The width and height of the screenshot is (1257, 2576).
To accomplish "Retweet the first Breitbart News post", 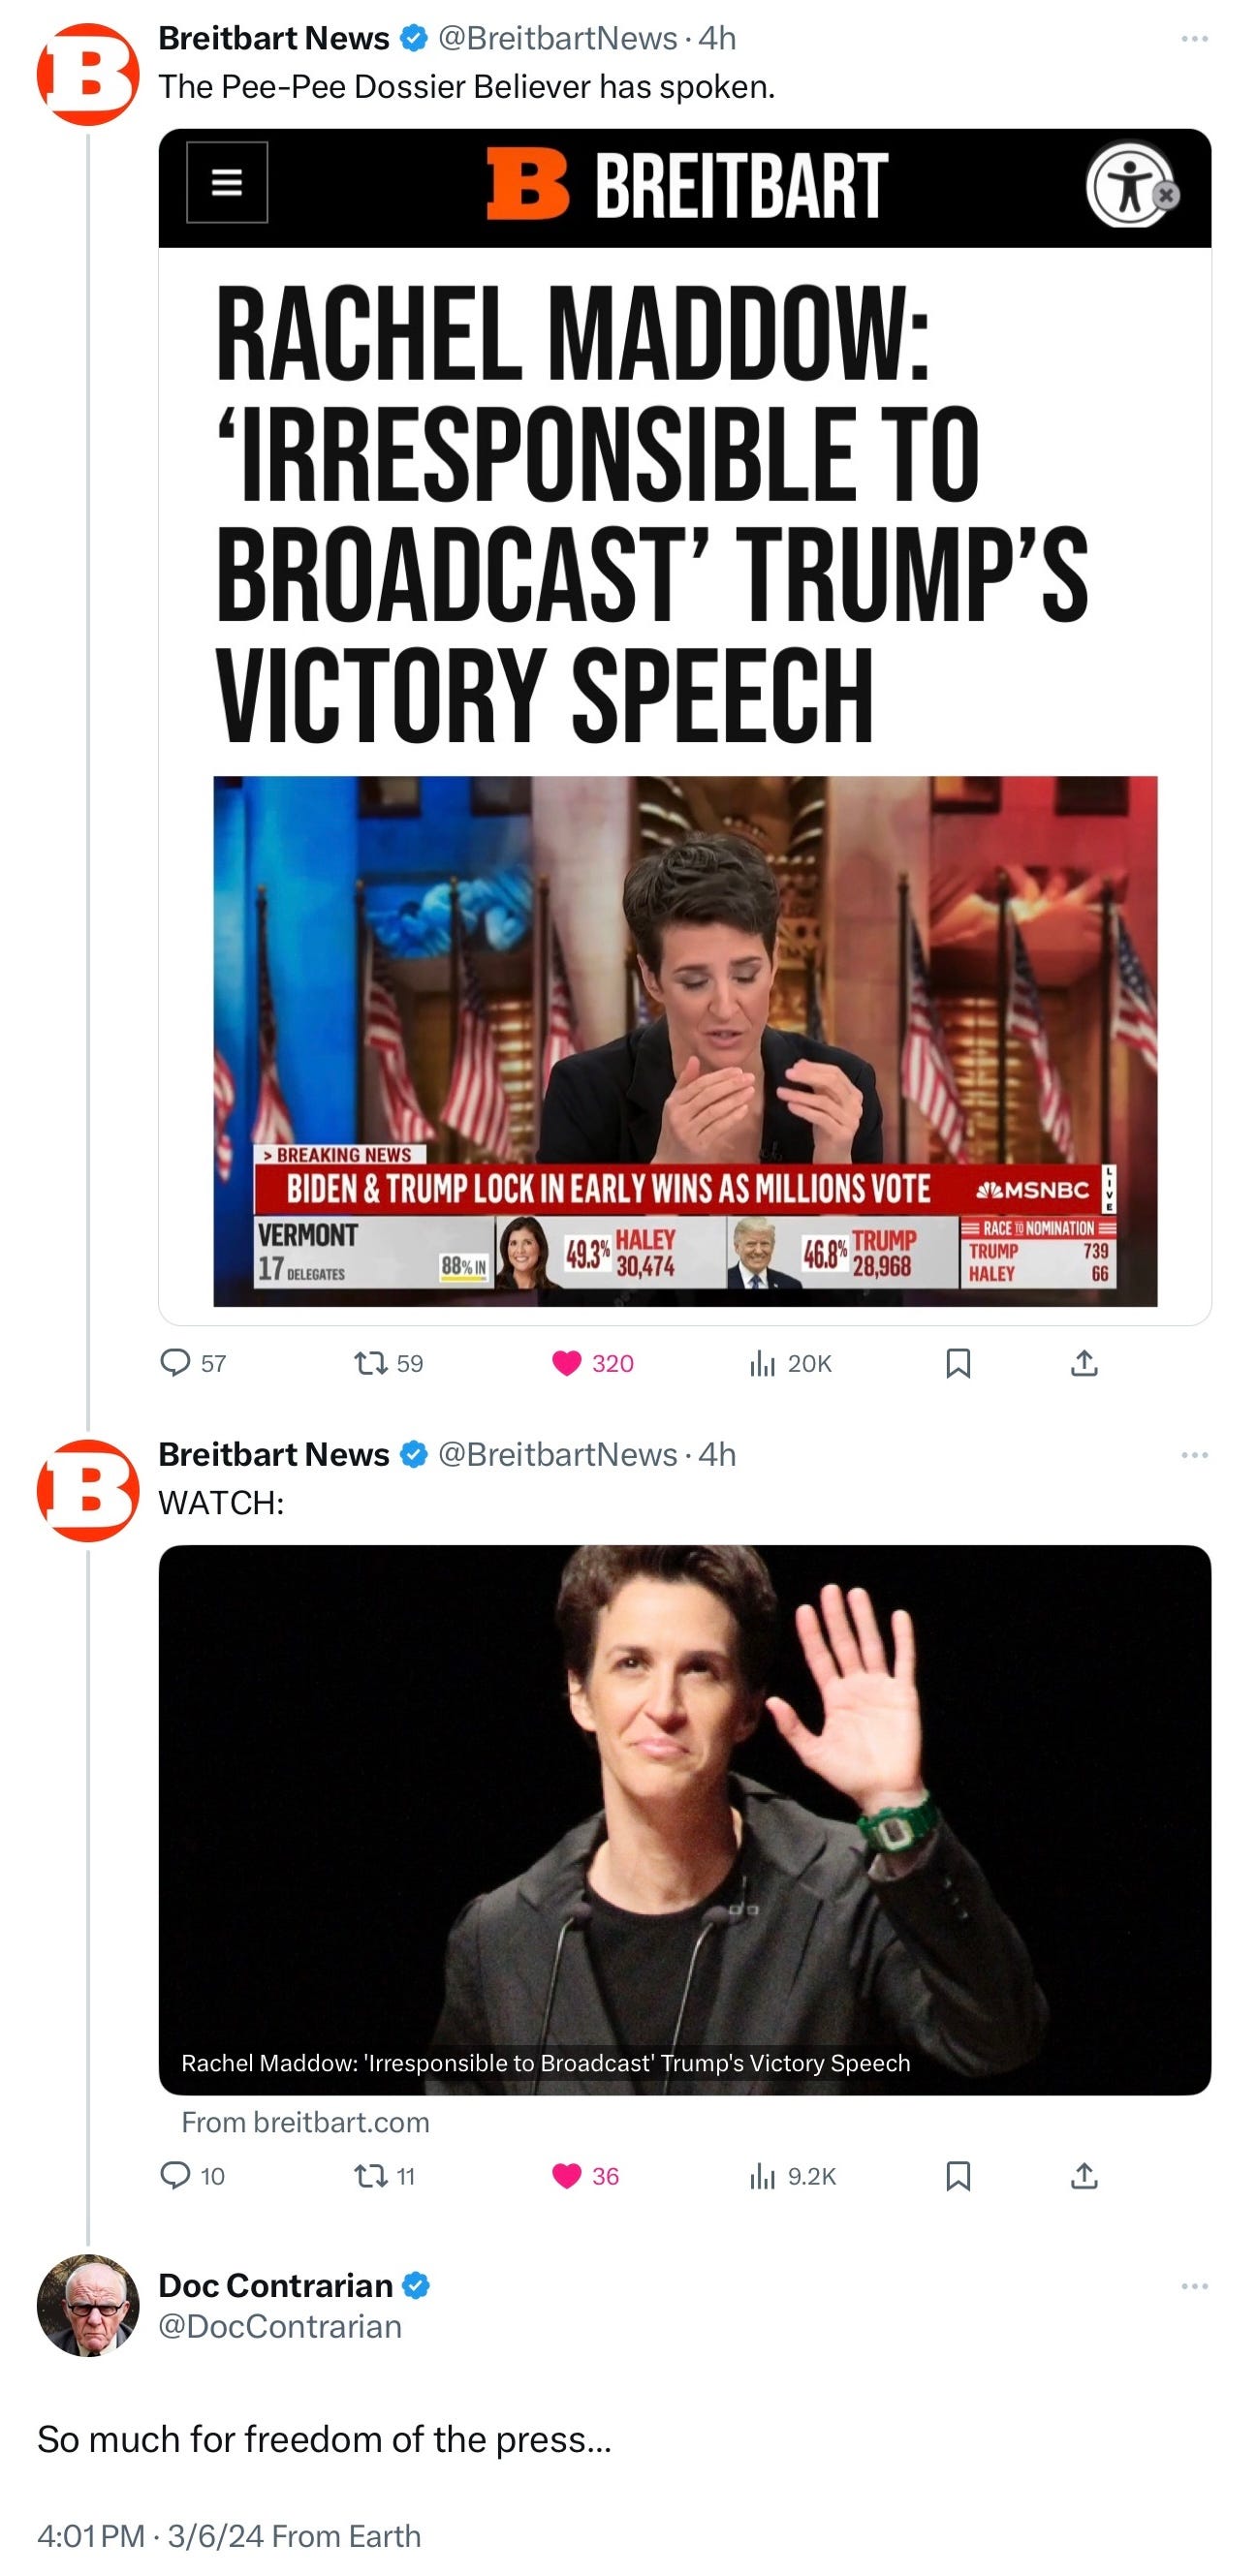I will click(389, 1363).
